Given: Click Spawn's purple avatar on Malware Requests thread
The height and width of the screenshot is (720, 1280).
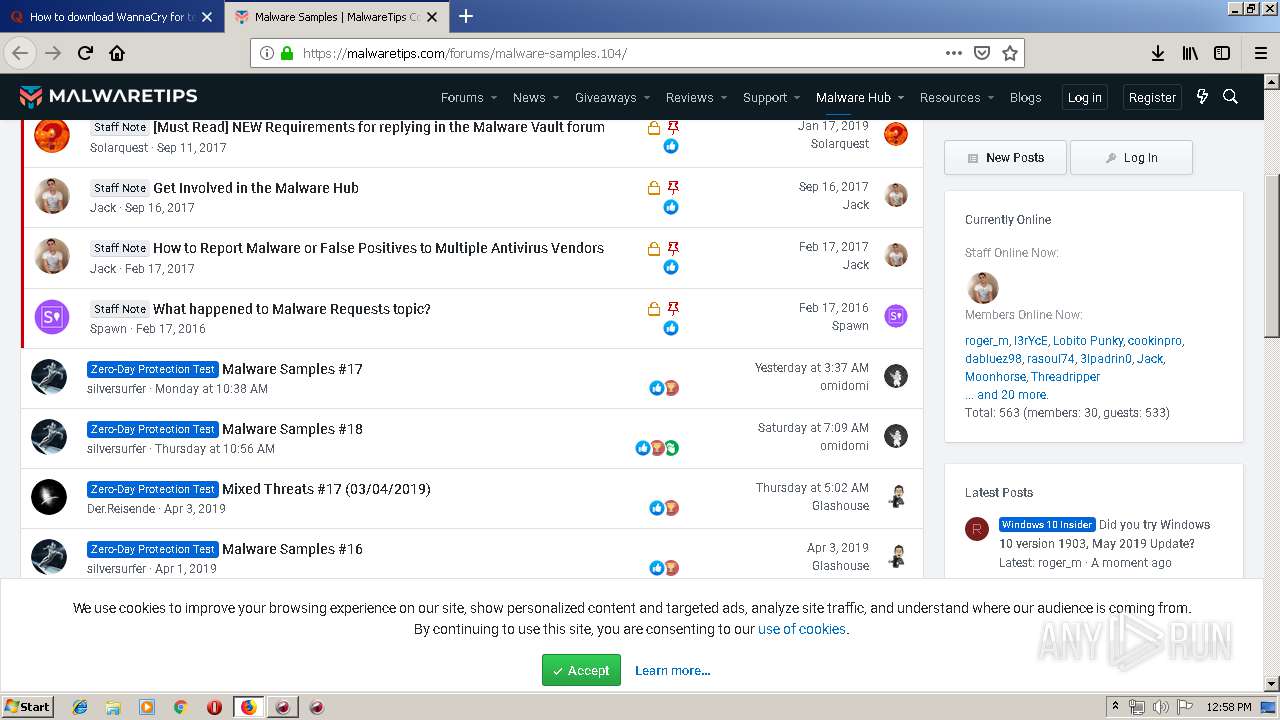Looking at the screenshot, I should point(51,317).
